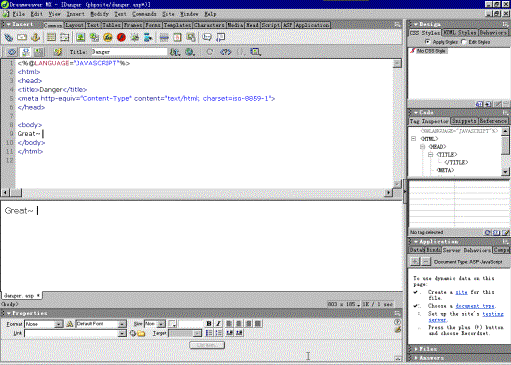Open the Modify menu
This screenshot has width=511, height=365.
tap(99, 14)
